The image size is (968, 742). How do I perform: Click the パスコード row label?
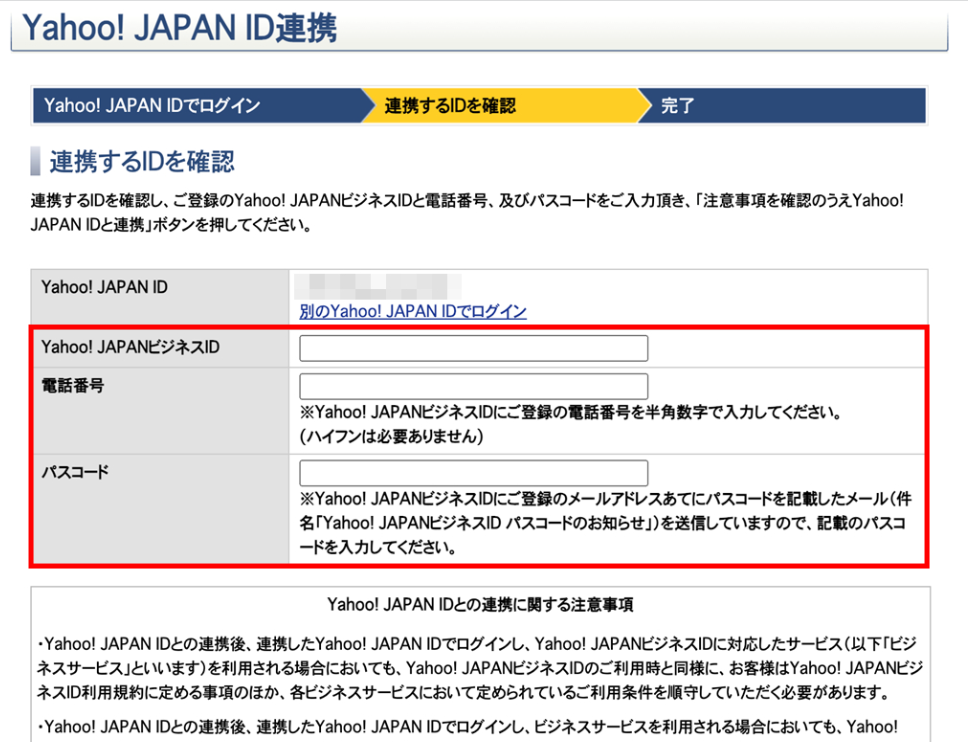click(75, 472)
